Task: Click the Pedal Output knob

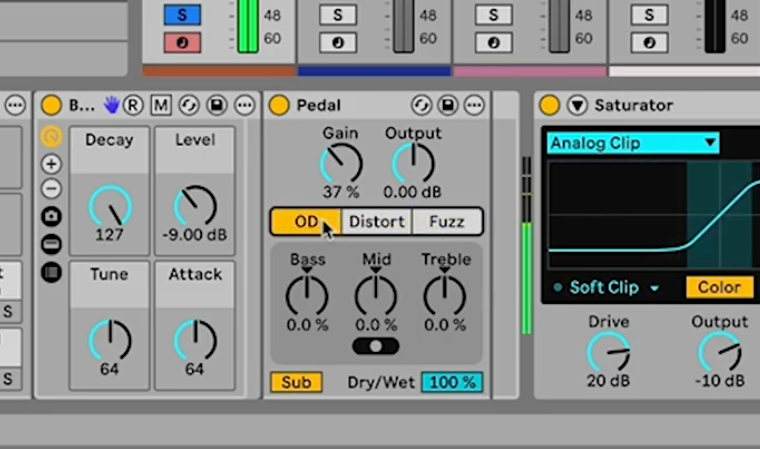Action: tap(413, 164)
